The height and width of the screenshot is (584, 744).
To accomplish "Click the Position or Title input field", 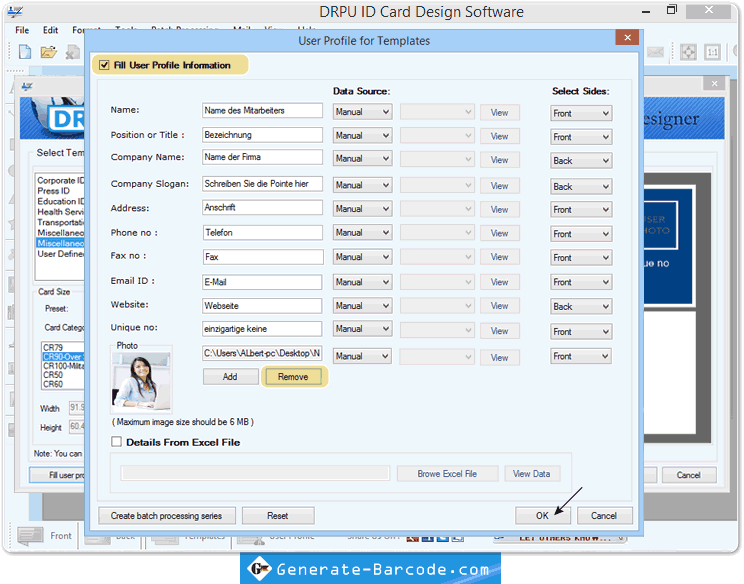I will pyautogui.click(x=262, y=135).
